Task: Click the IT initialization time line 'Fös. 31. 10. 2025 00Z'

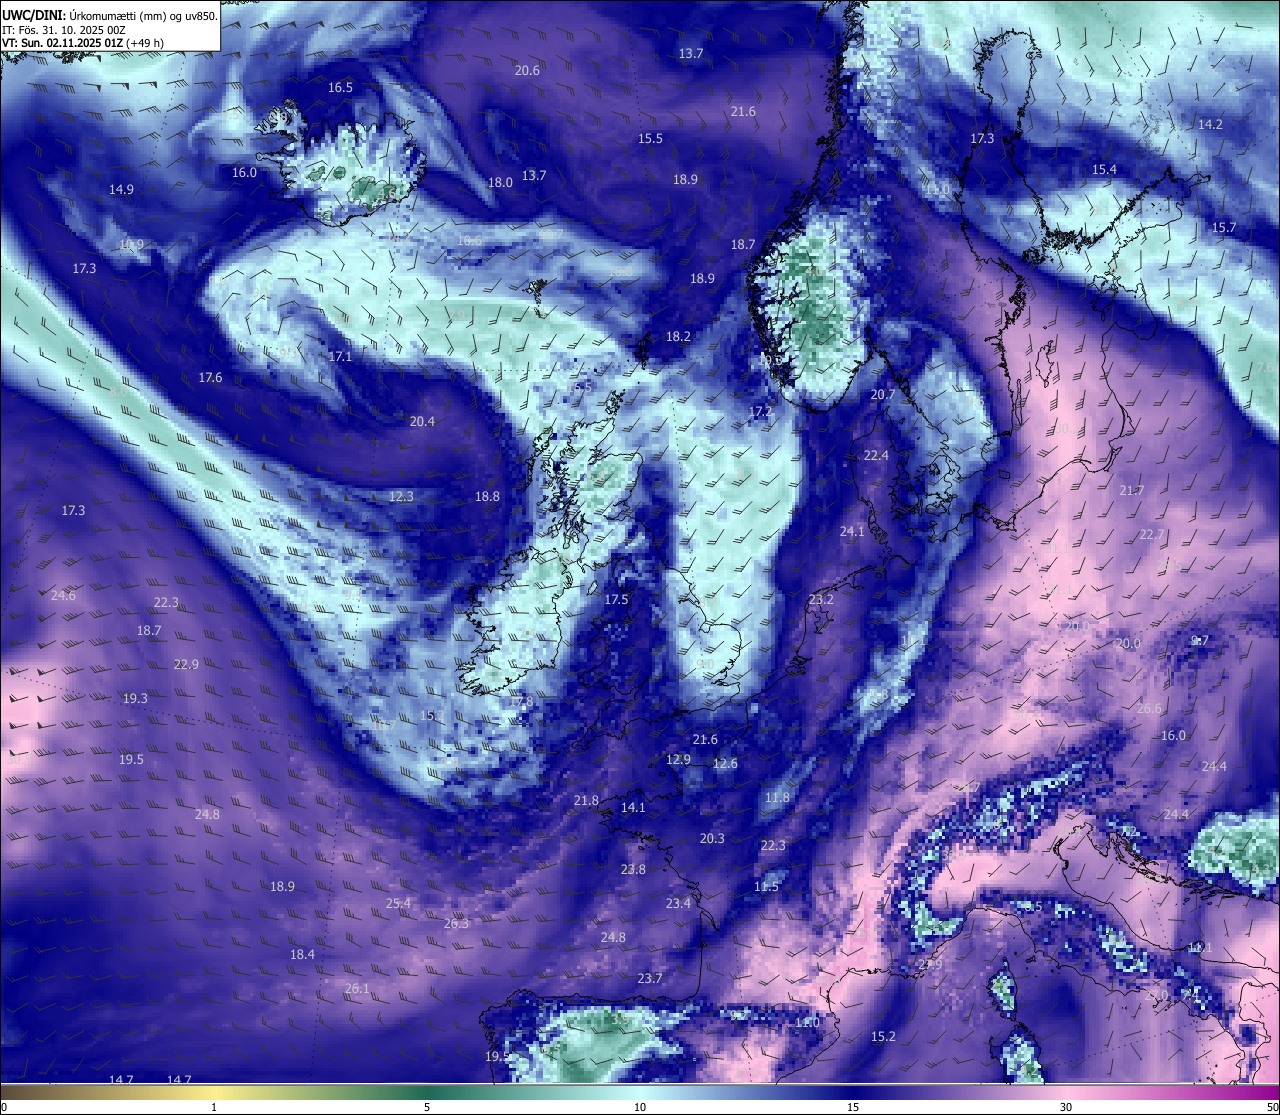Action: [72, 29]
